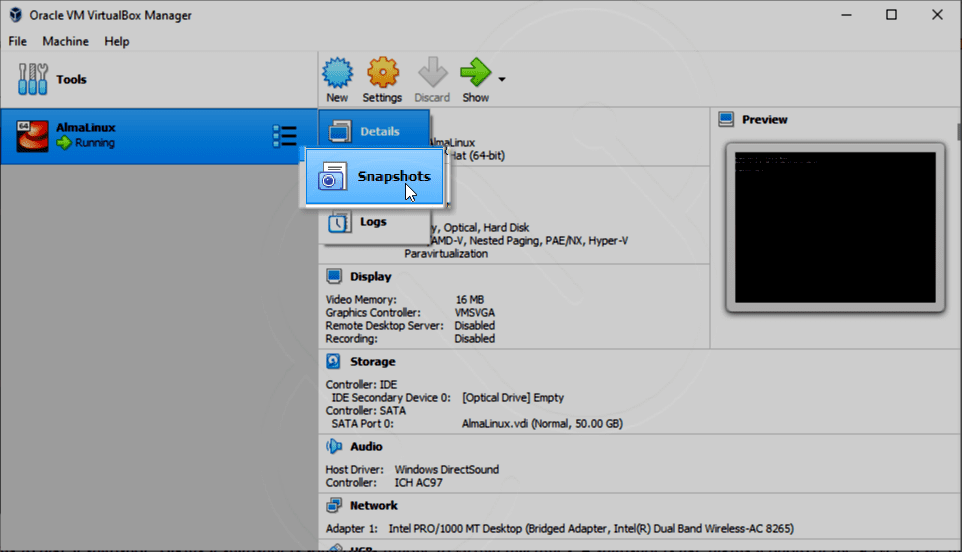
Task: Open the Machine menu
Action: (x=66, y=41)
